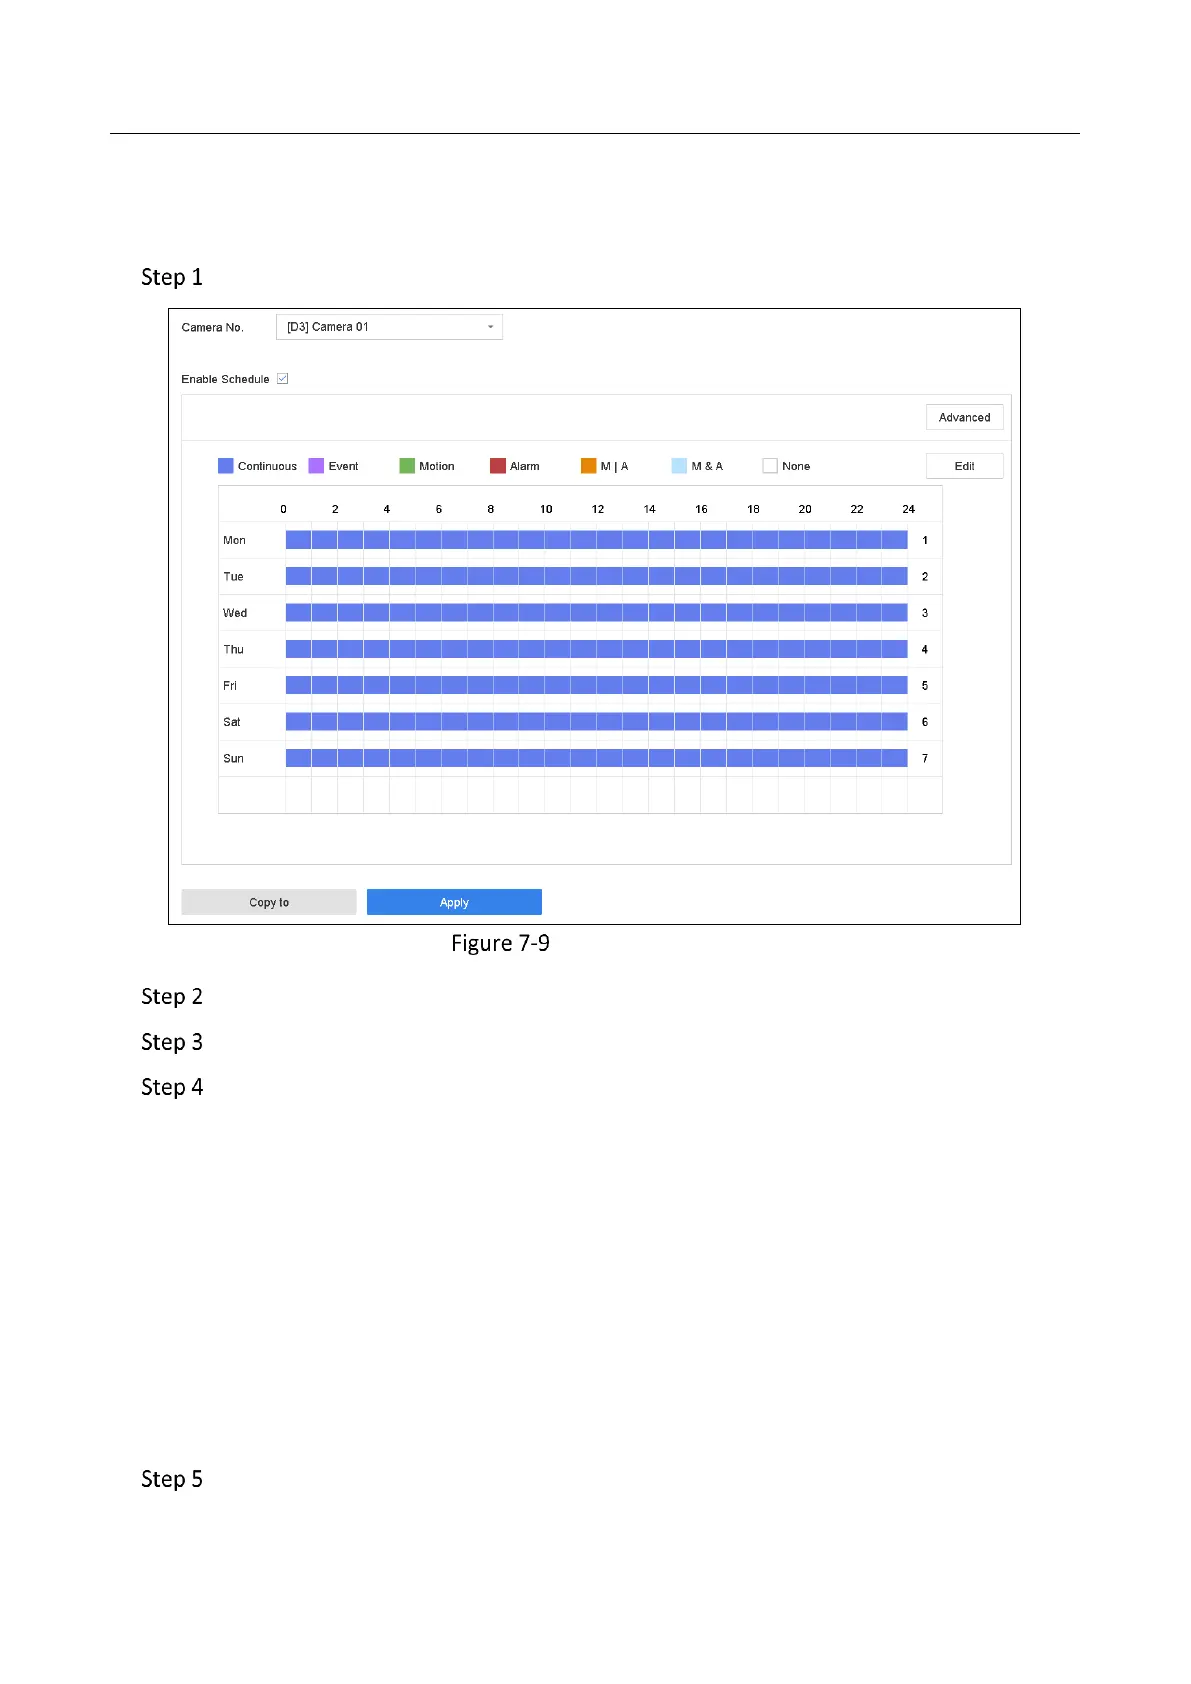This screenshot has height=1684, width=1191.
Task: Click the Fri schedule timeline bar
Action: [597, 685]
